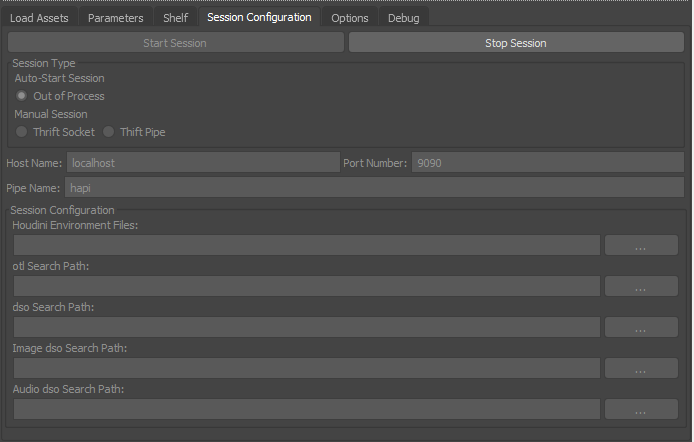Image resolution: width=694 pixels, height=442 pixels.
Task: Open the Parameters tab
Action: pos(115,18)
